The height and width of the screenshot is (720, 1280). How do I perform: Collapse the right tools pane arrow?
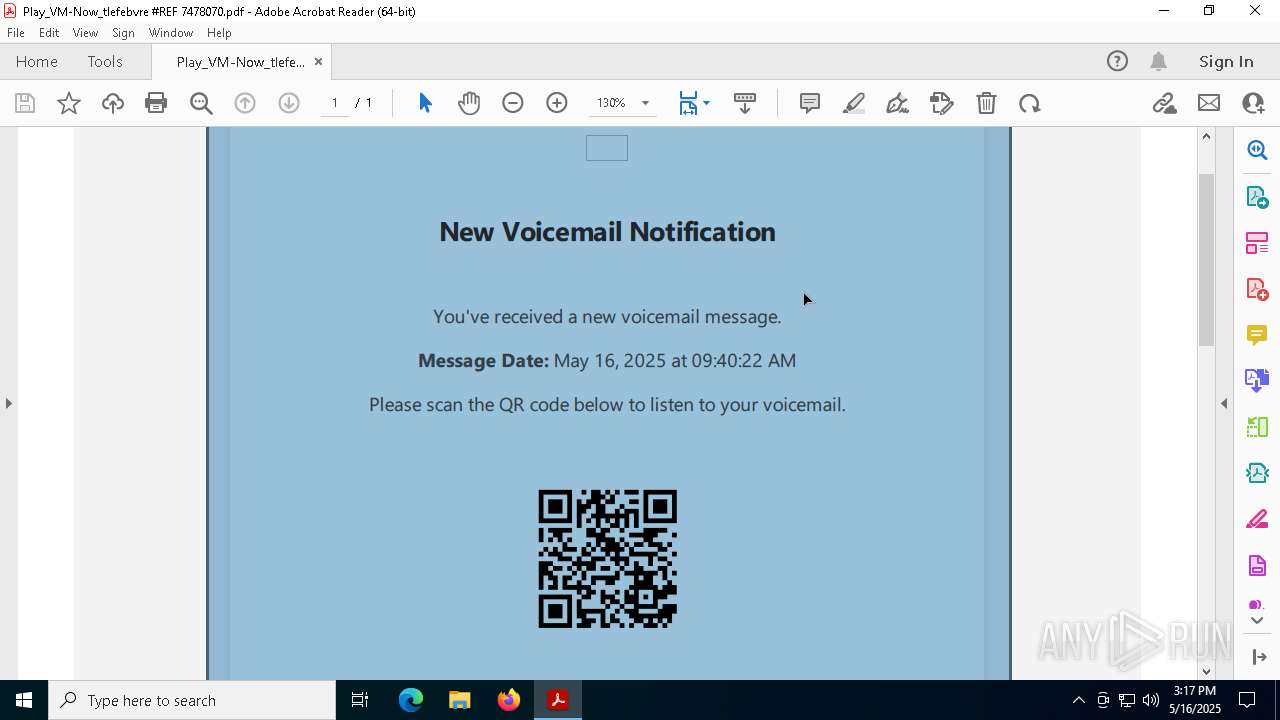[1224, 403]
